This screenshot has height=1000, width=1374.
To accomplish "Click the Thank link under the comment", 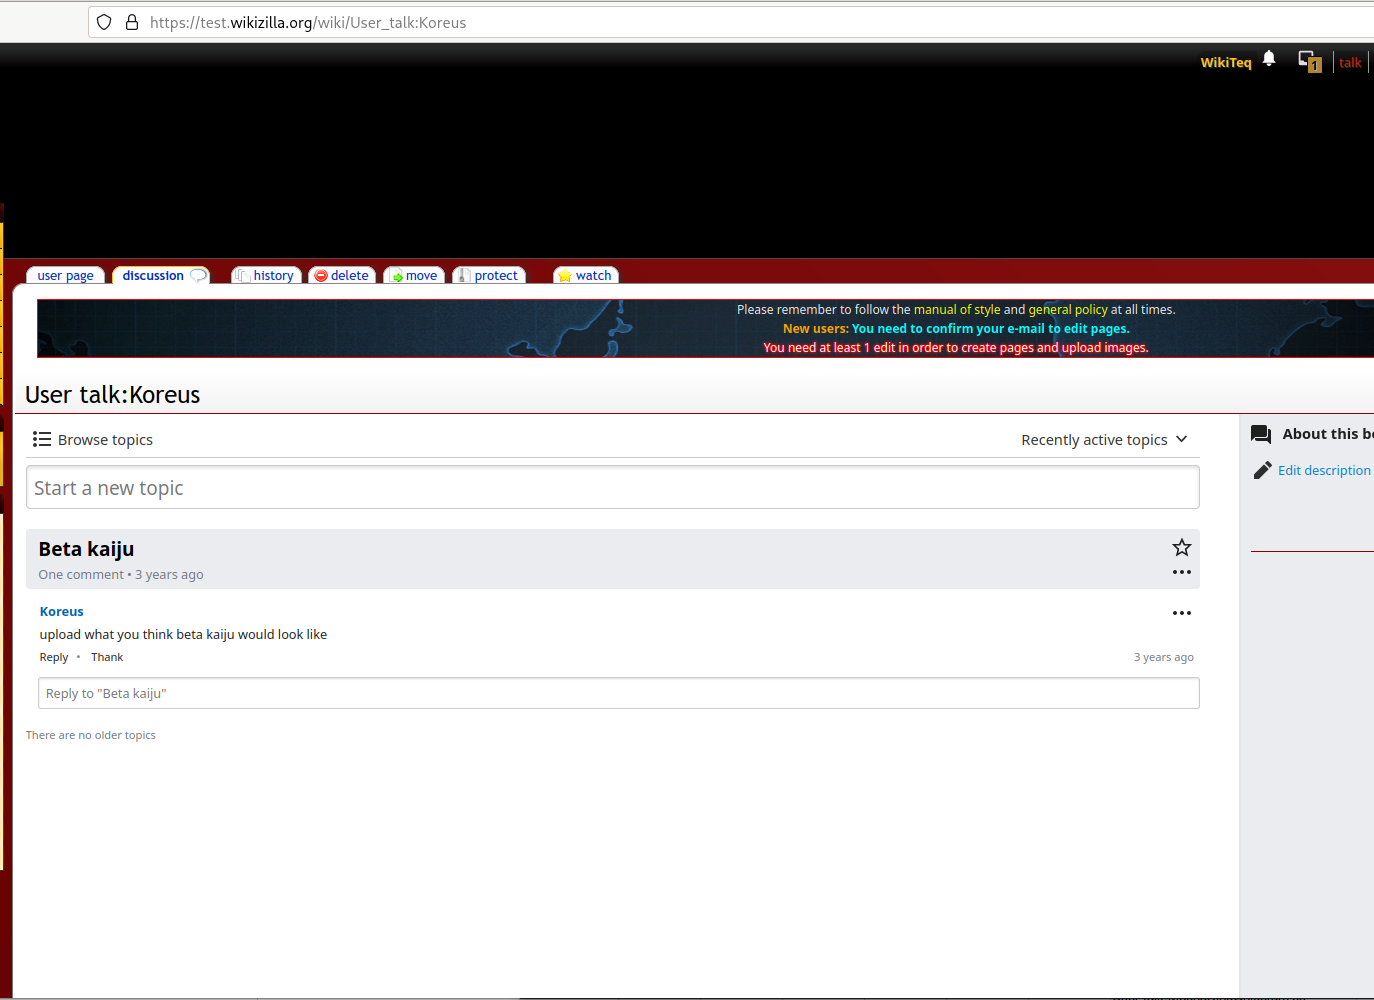I will pos(107,657).
